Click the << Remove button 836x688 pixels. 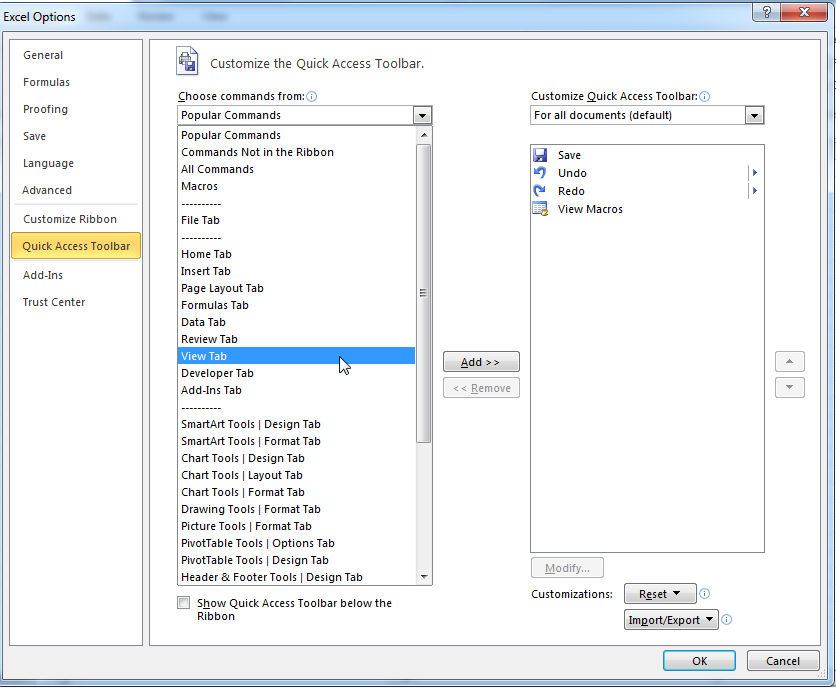coord(481,388)
